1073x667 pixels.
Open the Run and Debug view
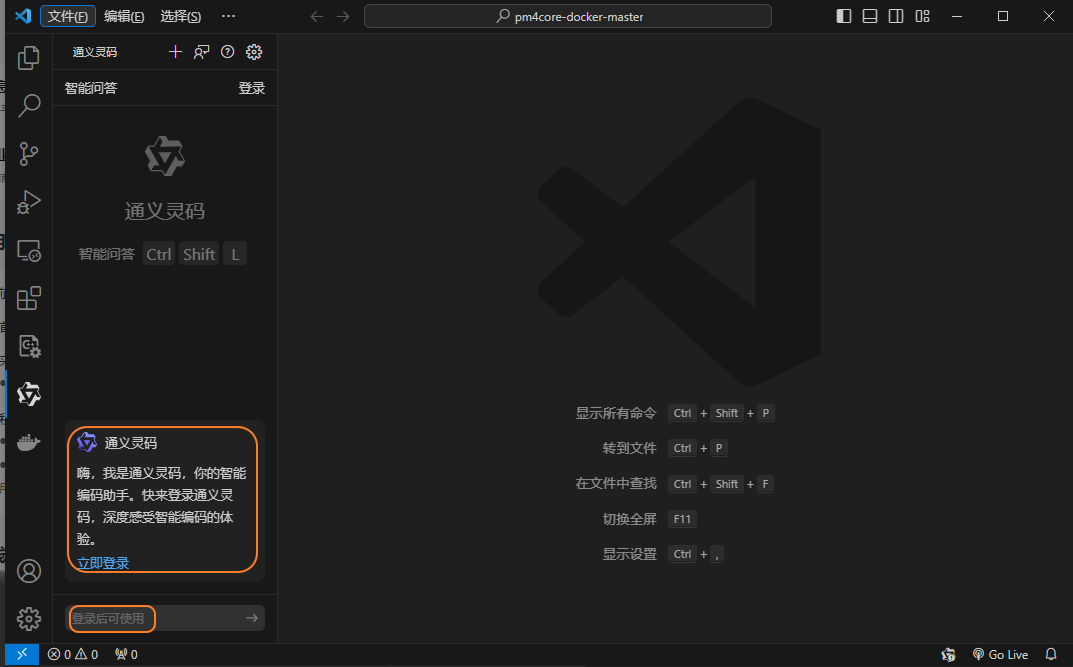pyautogui.click(x=29, y=202)
